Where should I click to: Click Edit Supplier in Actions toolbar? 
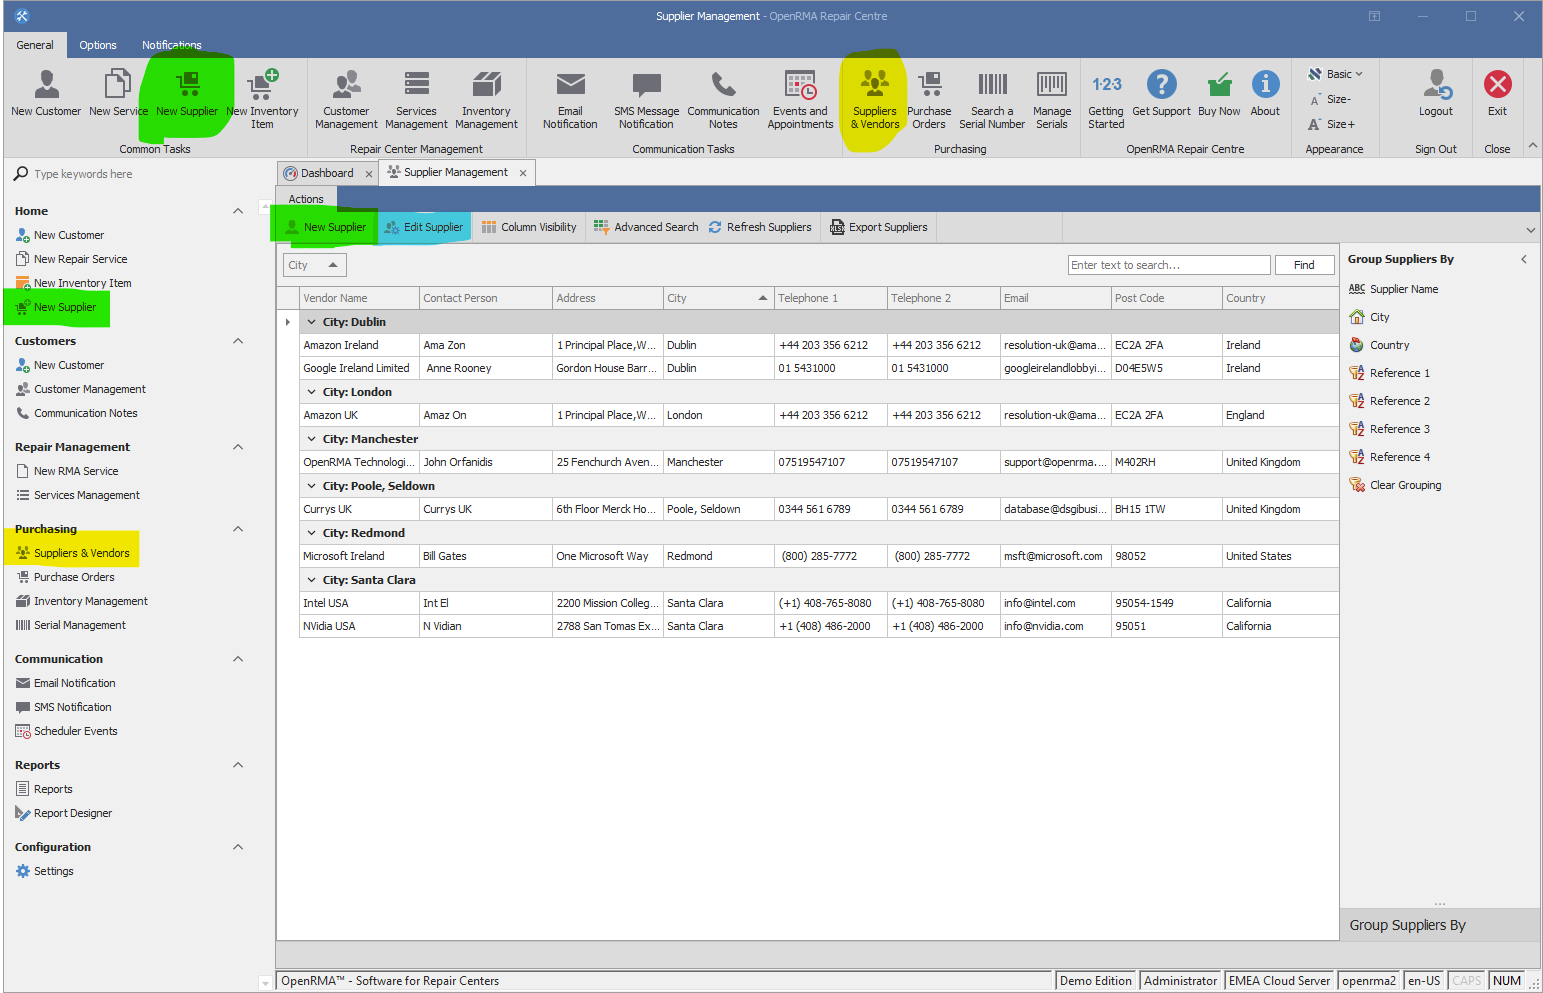tap(424, 227)
